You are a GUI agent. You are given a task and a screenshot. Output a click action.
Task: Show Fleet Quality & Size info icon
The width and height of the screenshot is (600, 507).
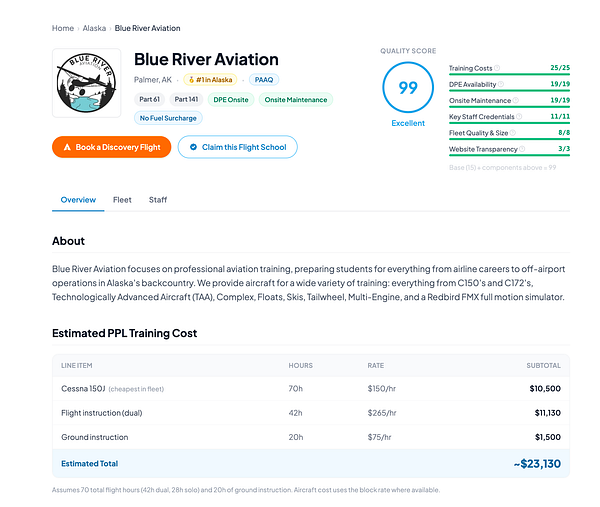[x=513, y=133]
